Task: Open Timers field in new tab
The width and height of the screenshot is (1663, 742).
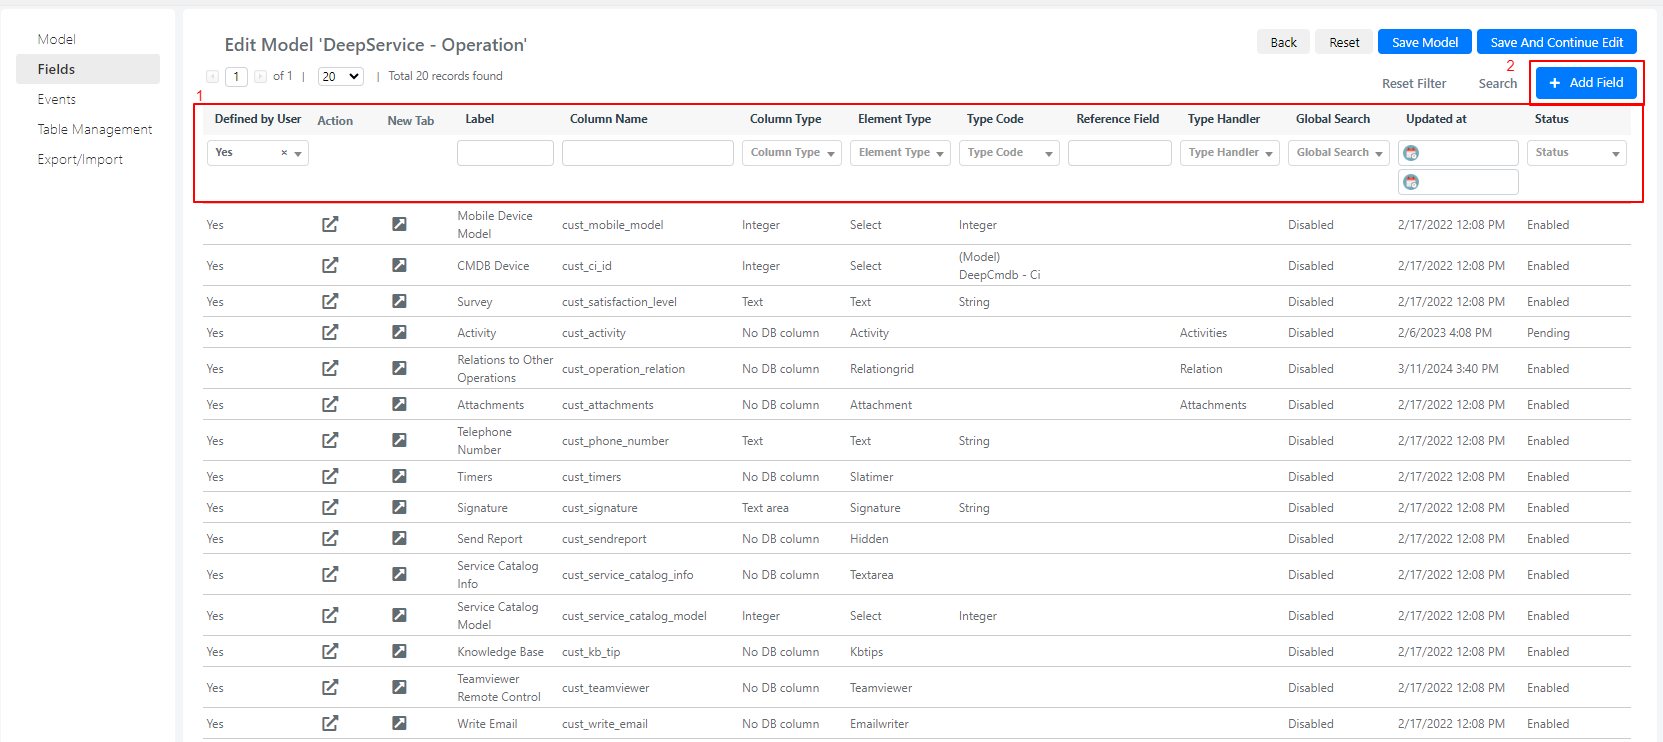Action: [399, 476]
